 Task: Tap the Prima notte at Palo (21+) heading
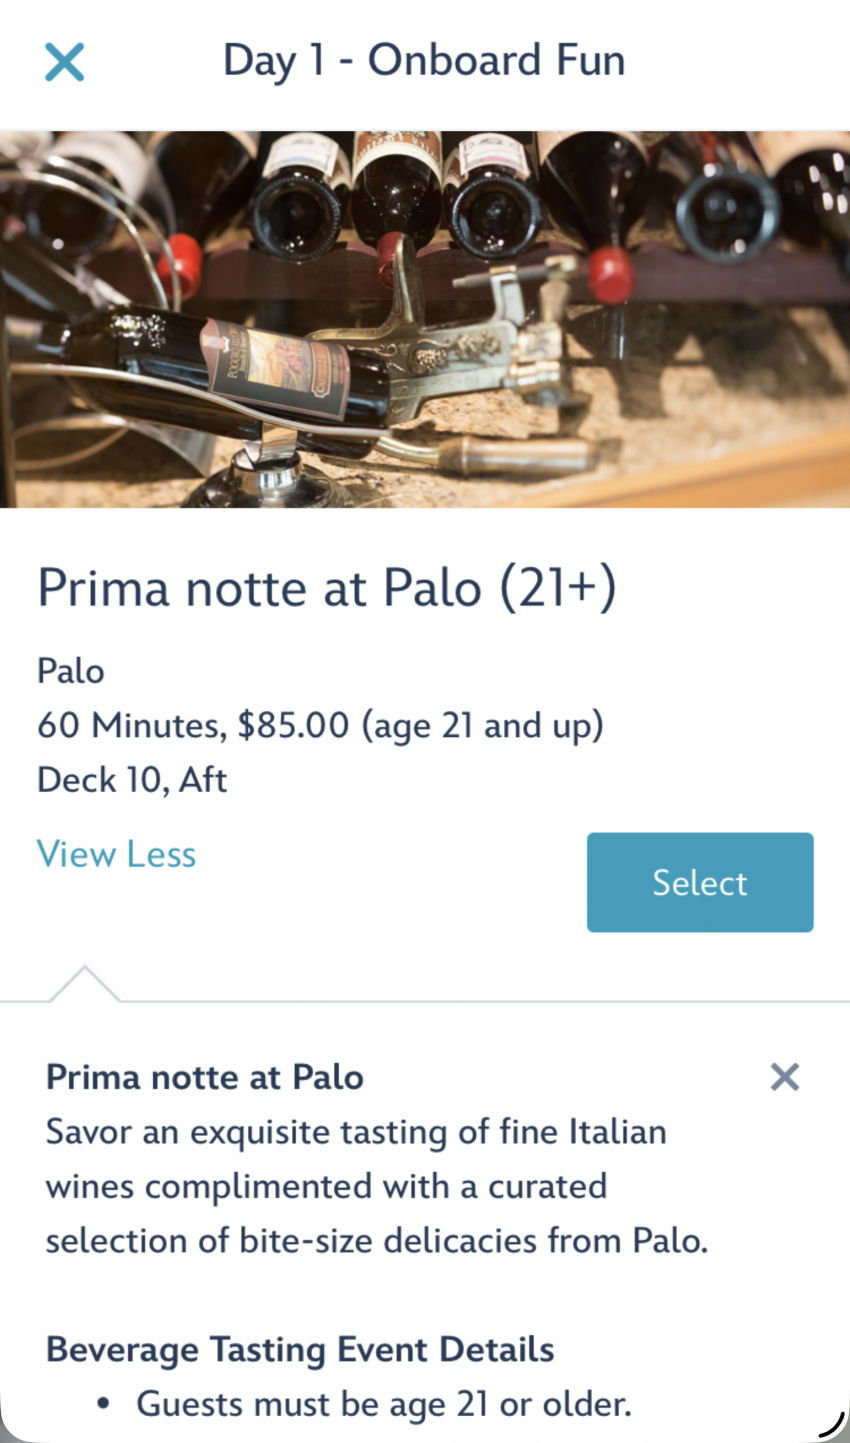click(x=327, y=588)
